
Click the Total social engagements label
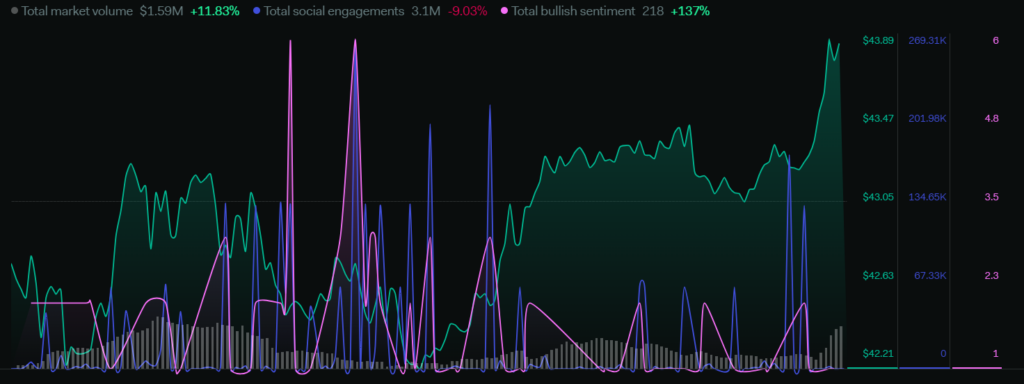coord(334,11)
